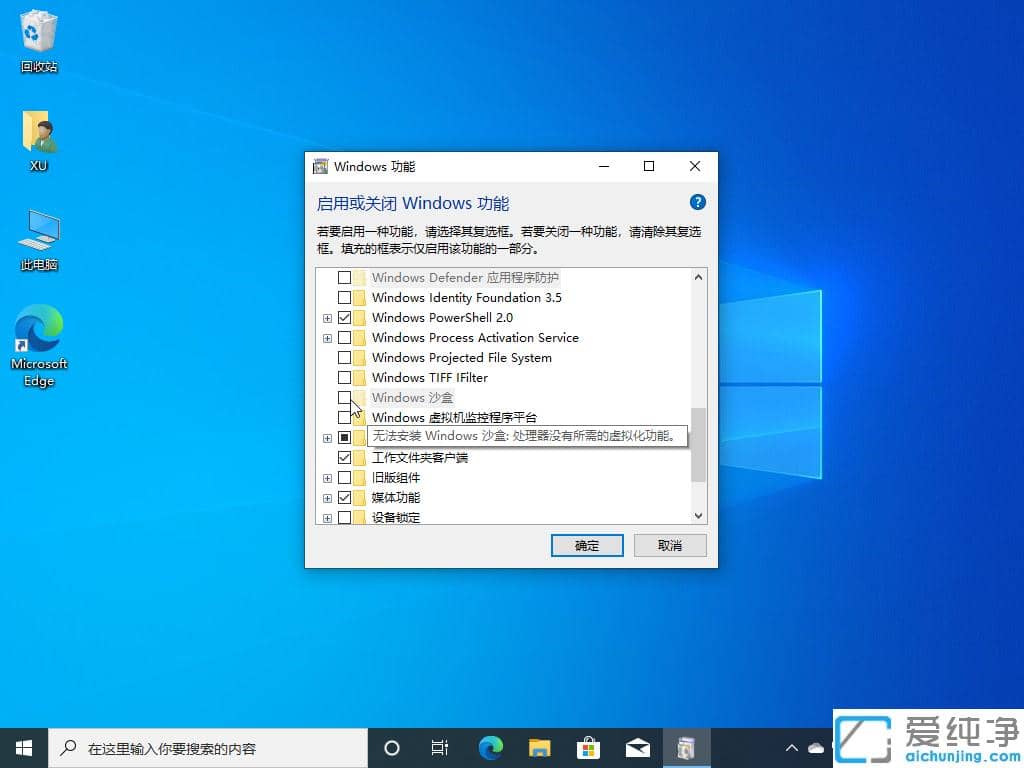This screenshot has width=1024, height=768.
Task: Enable the Windows TIFF IFilter checkbox
Action: 345,377
